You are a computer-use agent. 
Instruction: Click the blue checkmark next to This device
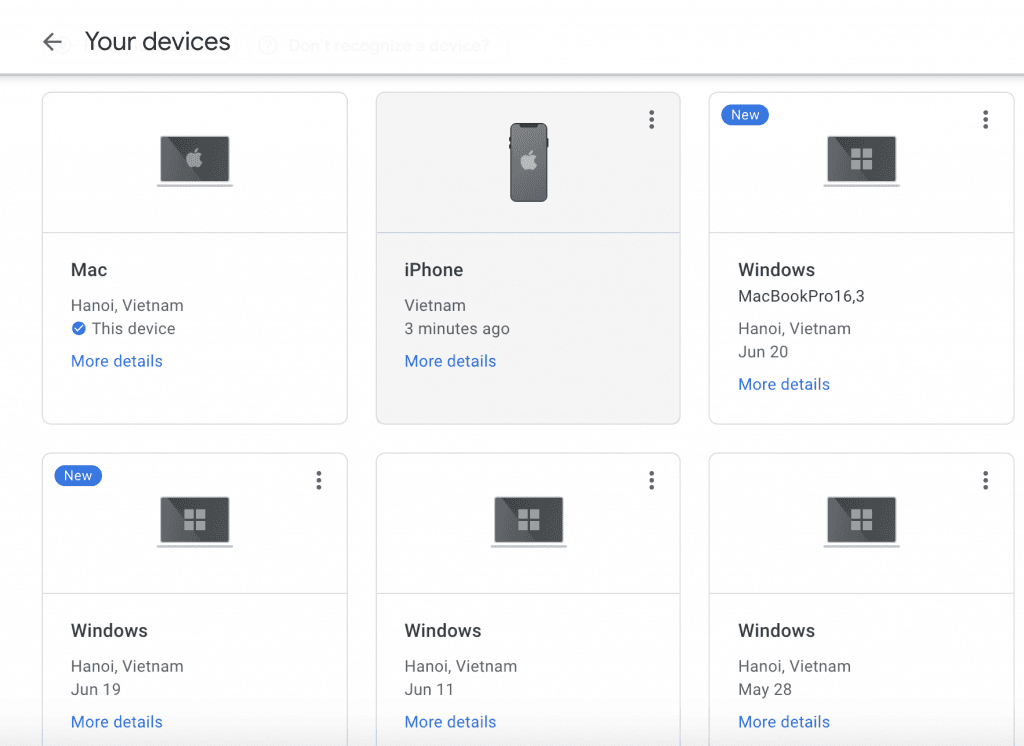coord(78,329)
